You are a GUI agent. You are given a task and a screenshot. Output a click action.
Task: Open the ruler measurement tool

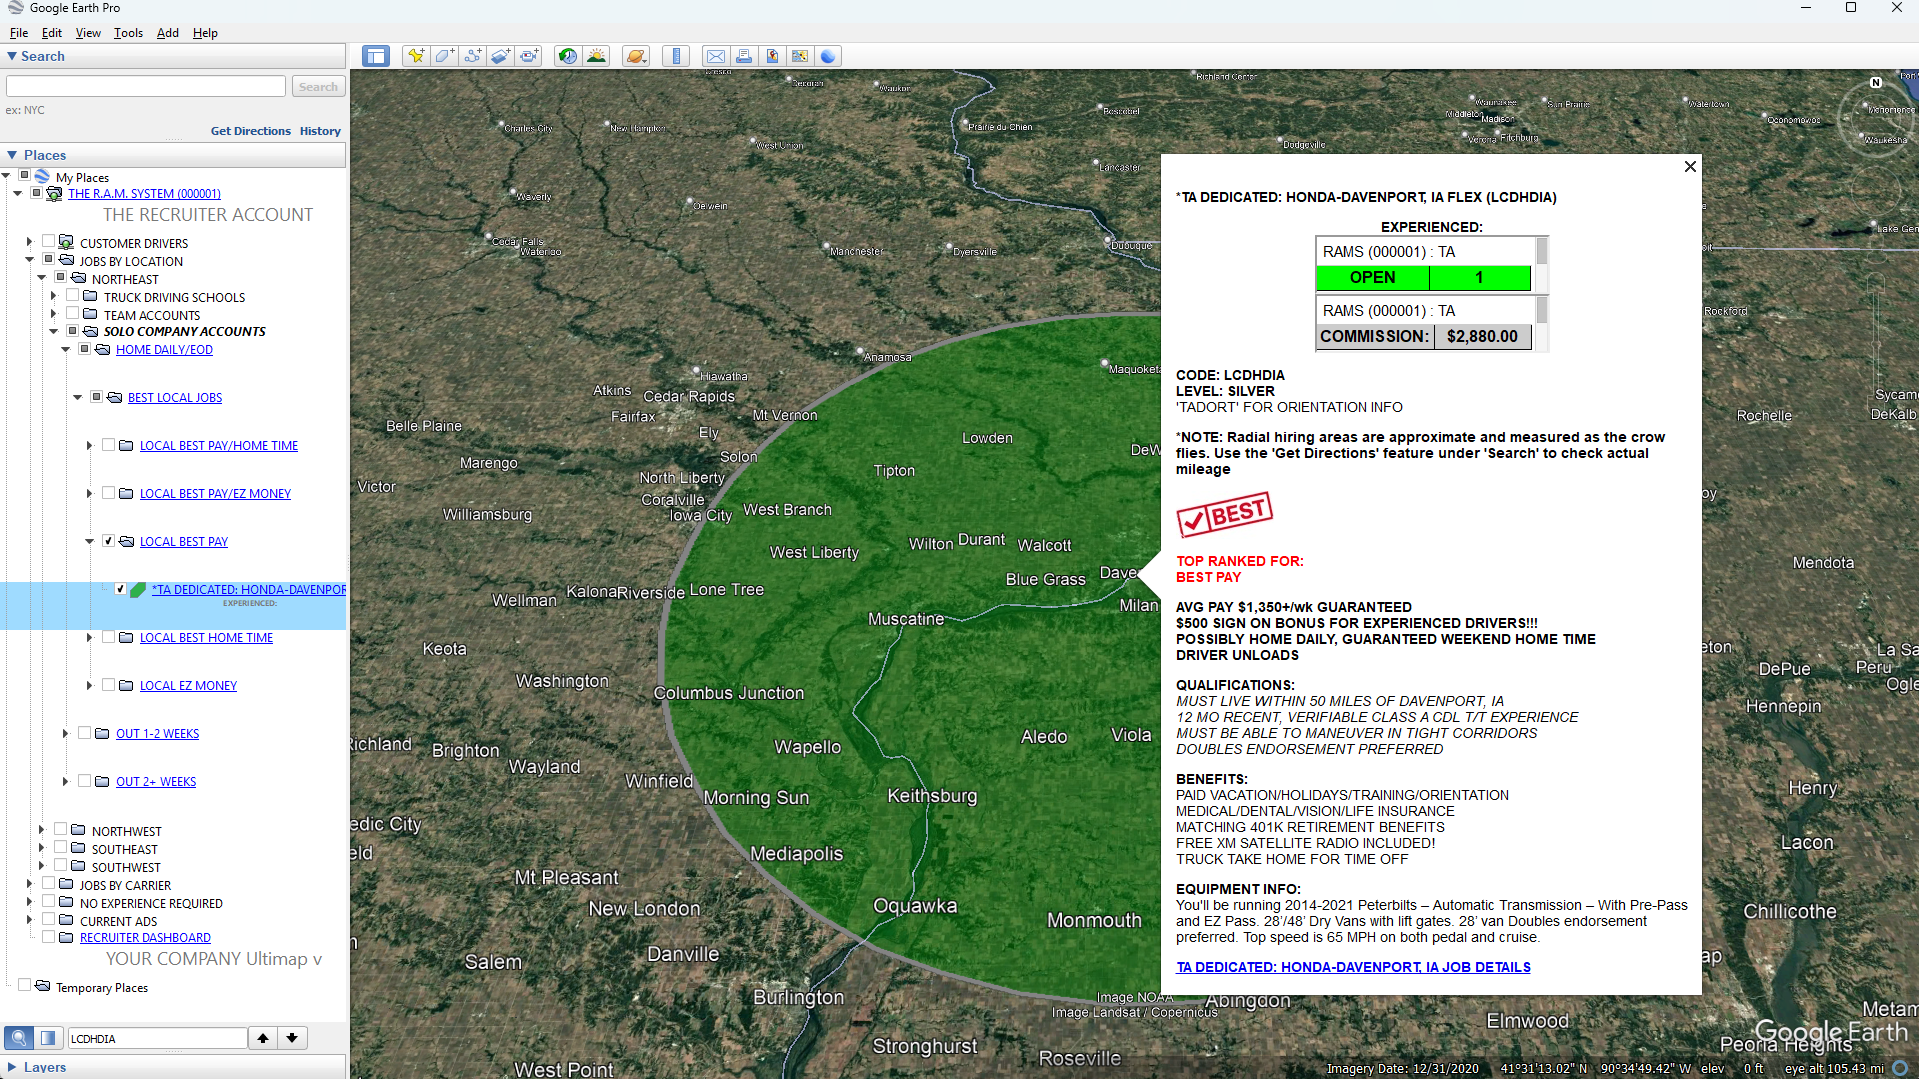[676, 56]
